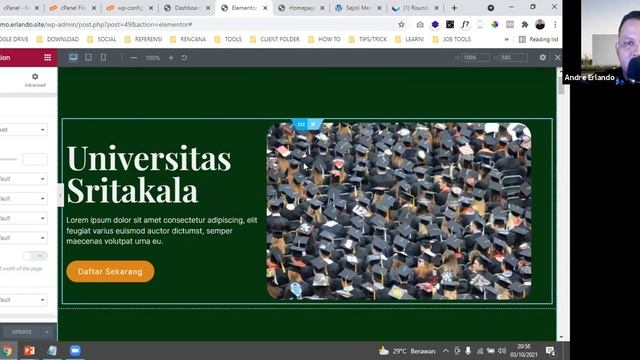Open the second panel dropdown below slider
Image resolution: width=640 pixels, height=360 pixels.
(23, 179)
